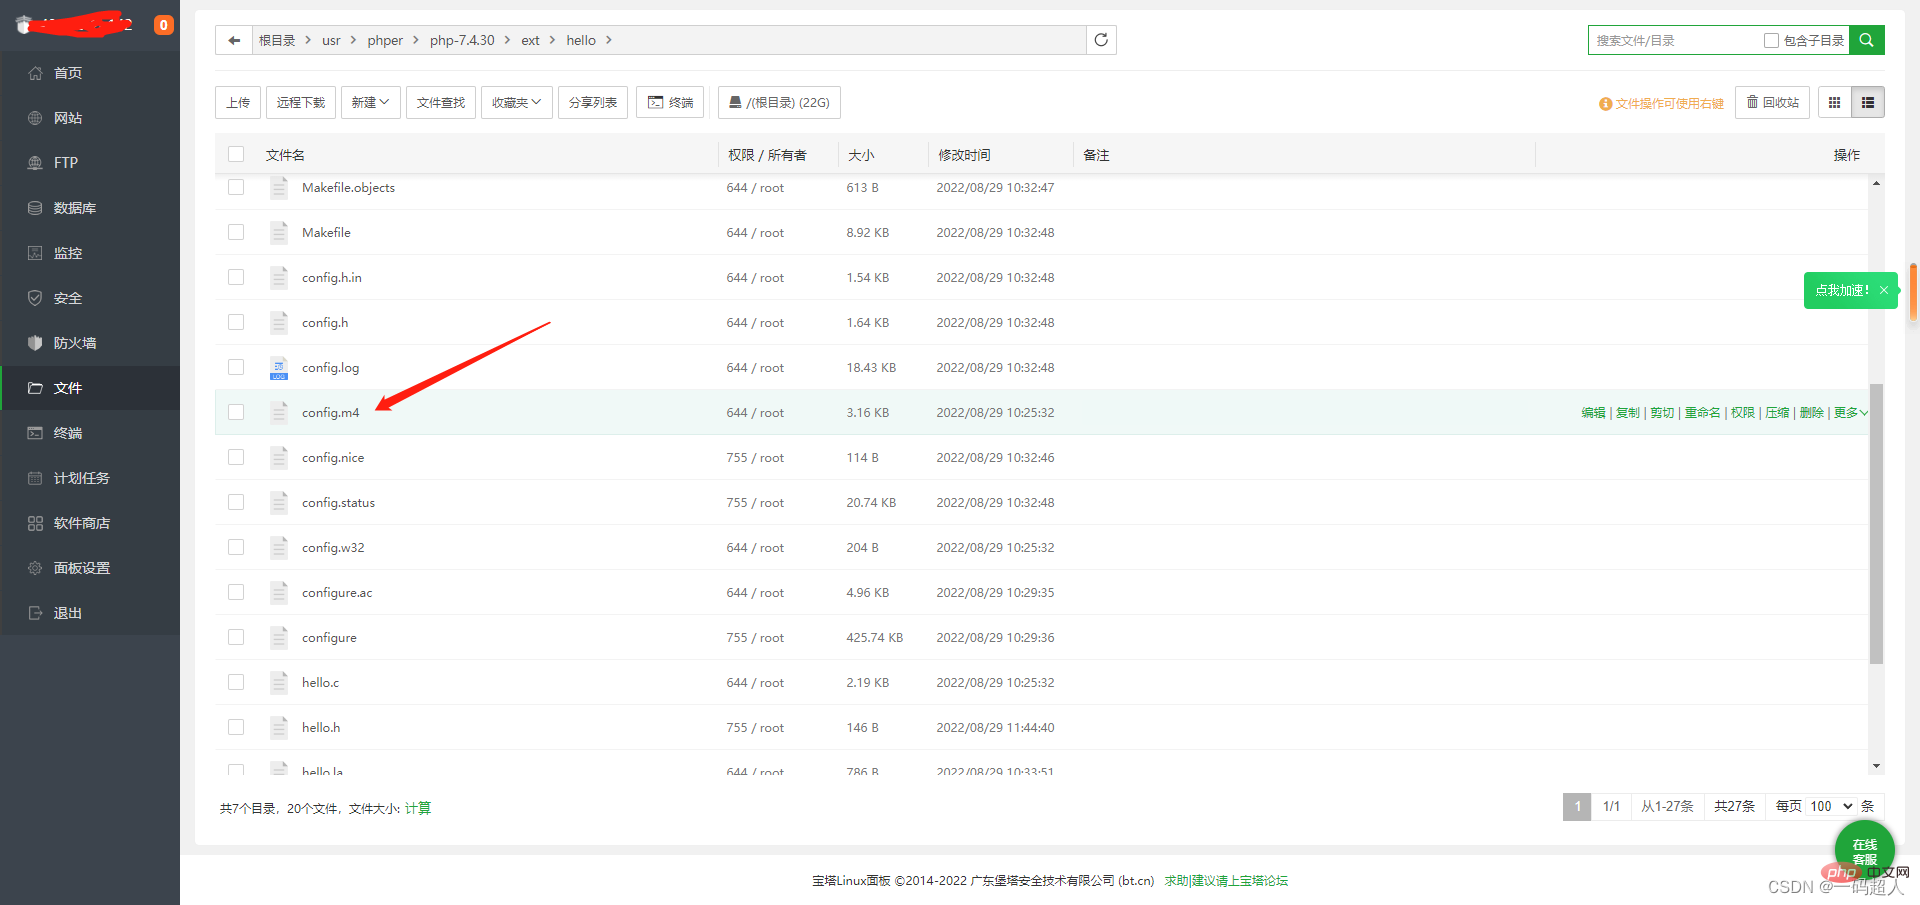Open the online customer service bubble
Image resolution: width=1920 pixels, height=905 pixels.
pyautogui.click(x=1864, y=849)
